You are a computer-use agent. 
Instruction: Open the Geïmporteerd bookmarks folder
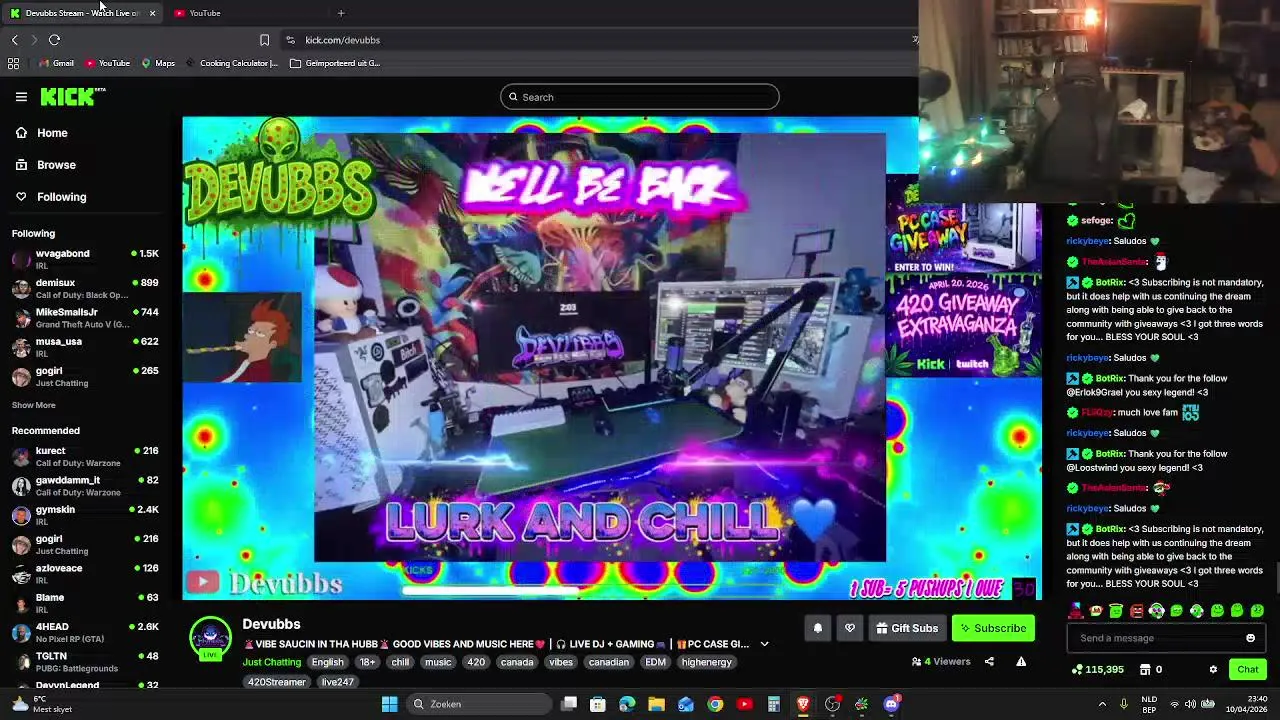[x=335, y=63]
